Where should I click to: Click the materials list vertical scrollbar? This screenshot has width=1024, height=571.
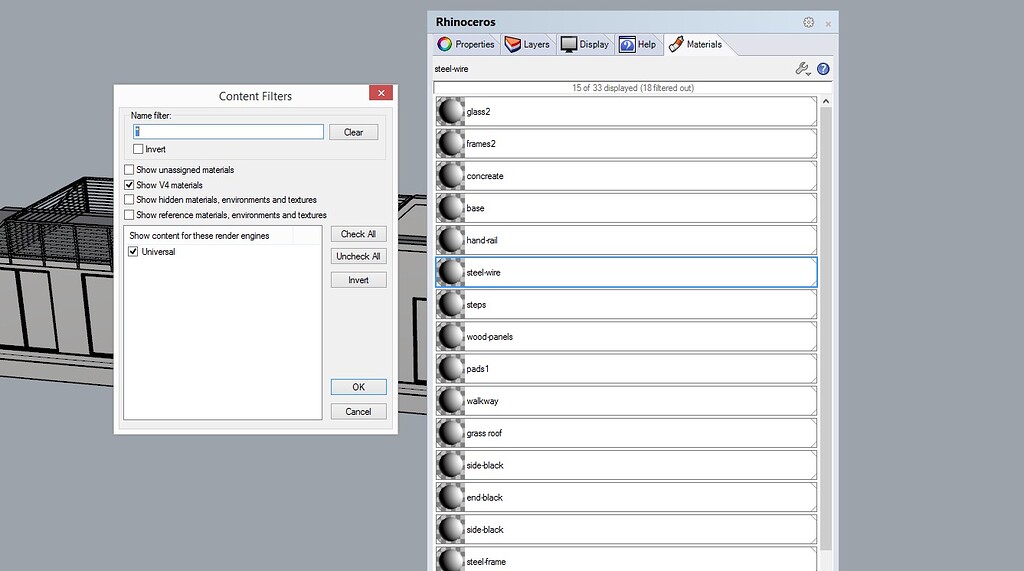[x=825, y=329]
